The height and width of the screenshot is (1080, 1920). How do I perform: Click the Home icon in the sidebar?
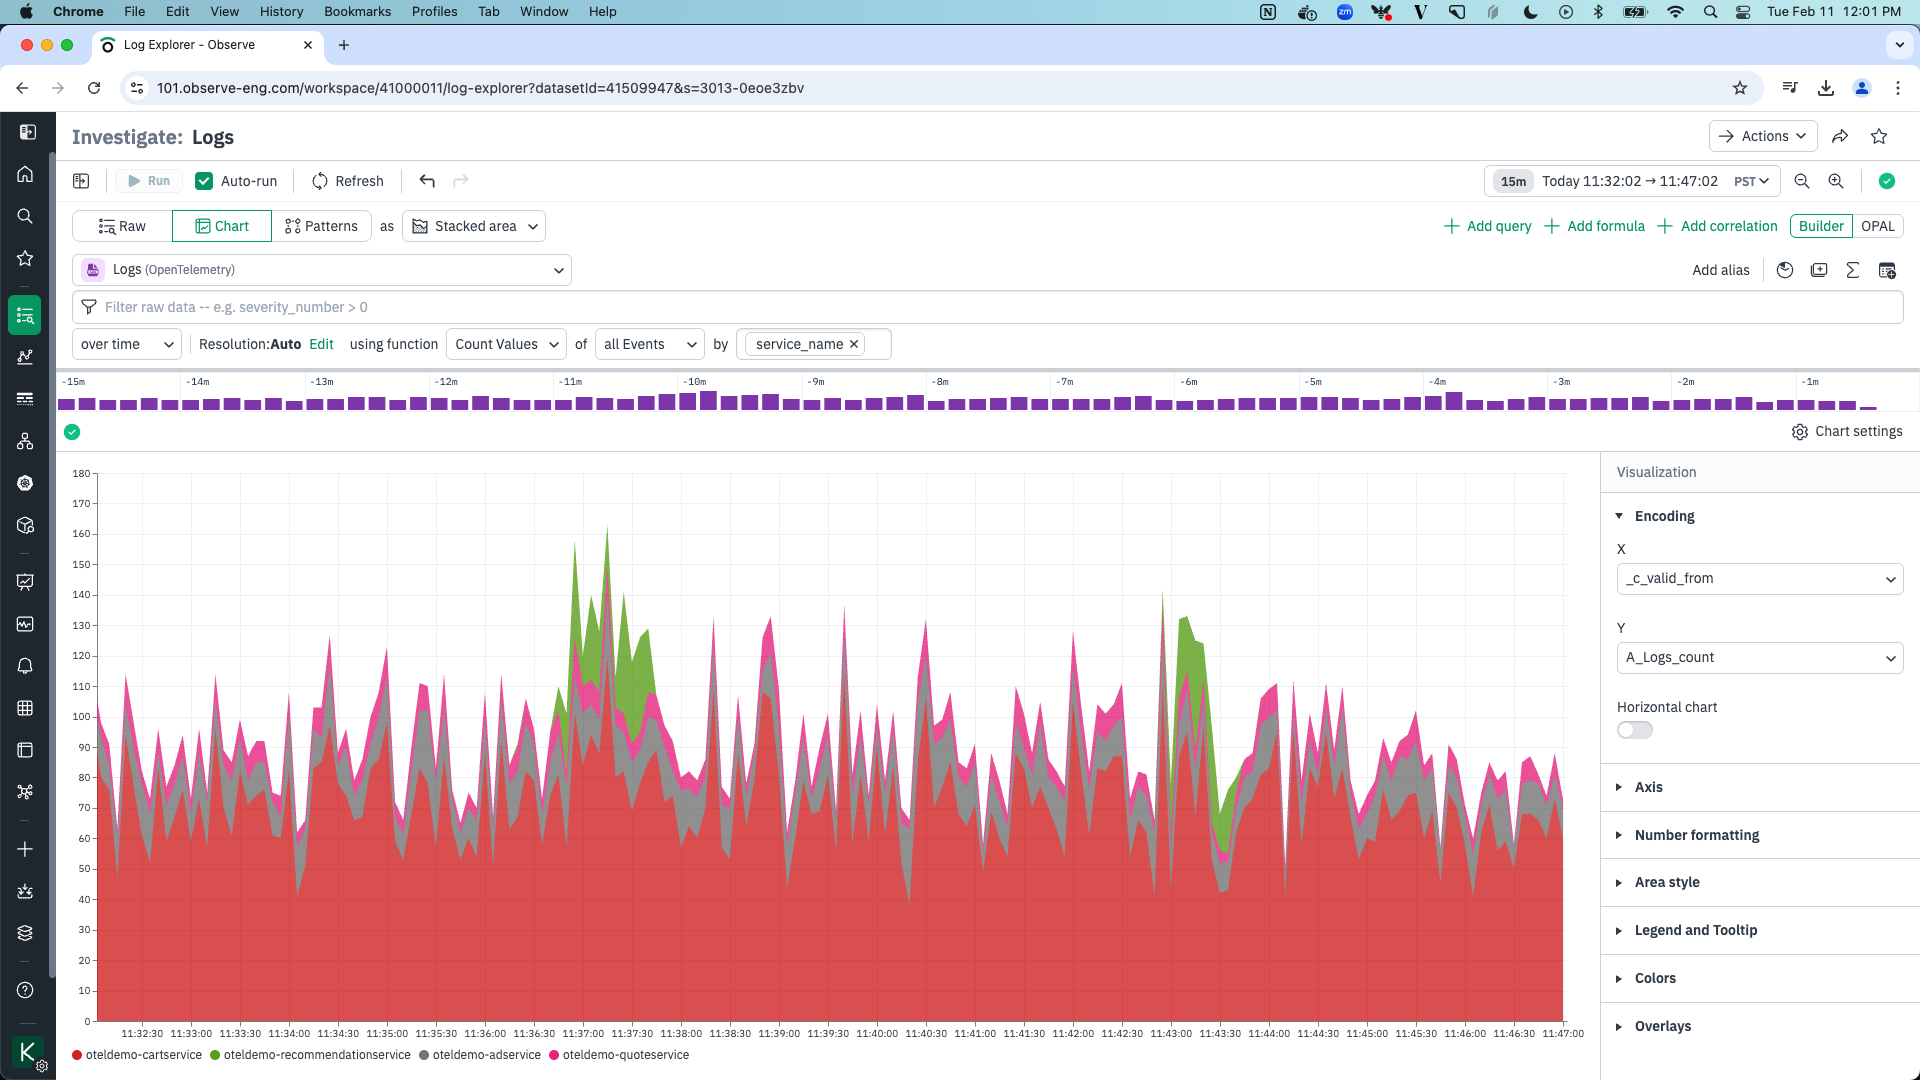point(25,174)
